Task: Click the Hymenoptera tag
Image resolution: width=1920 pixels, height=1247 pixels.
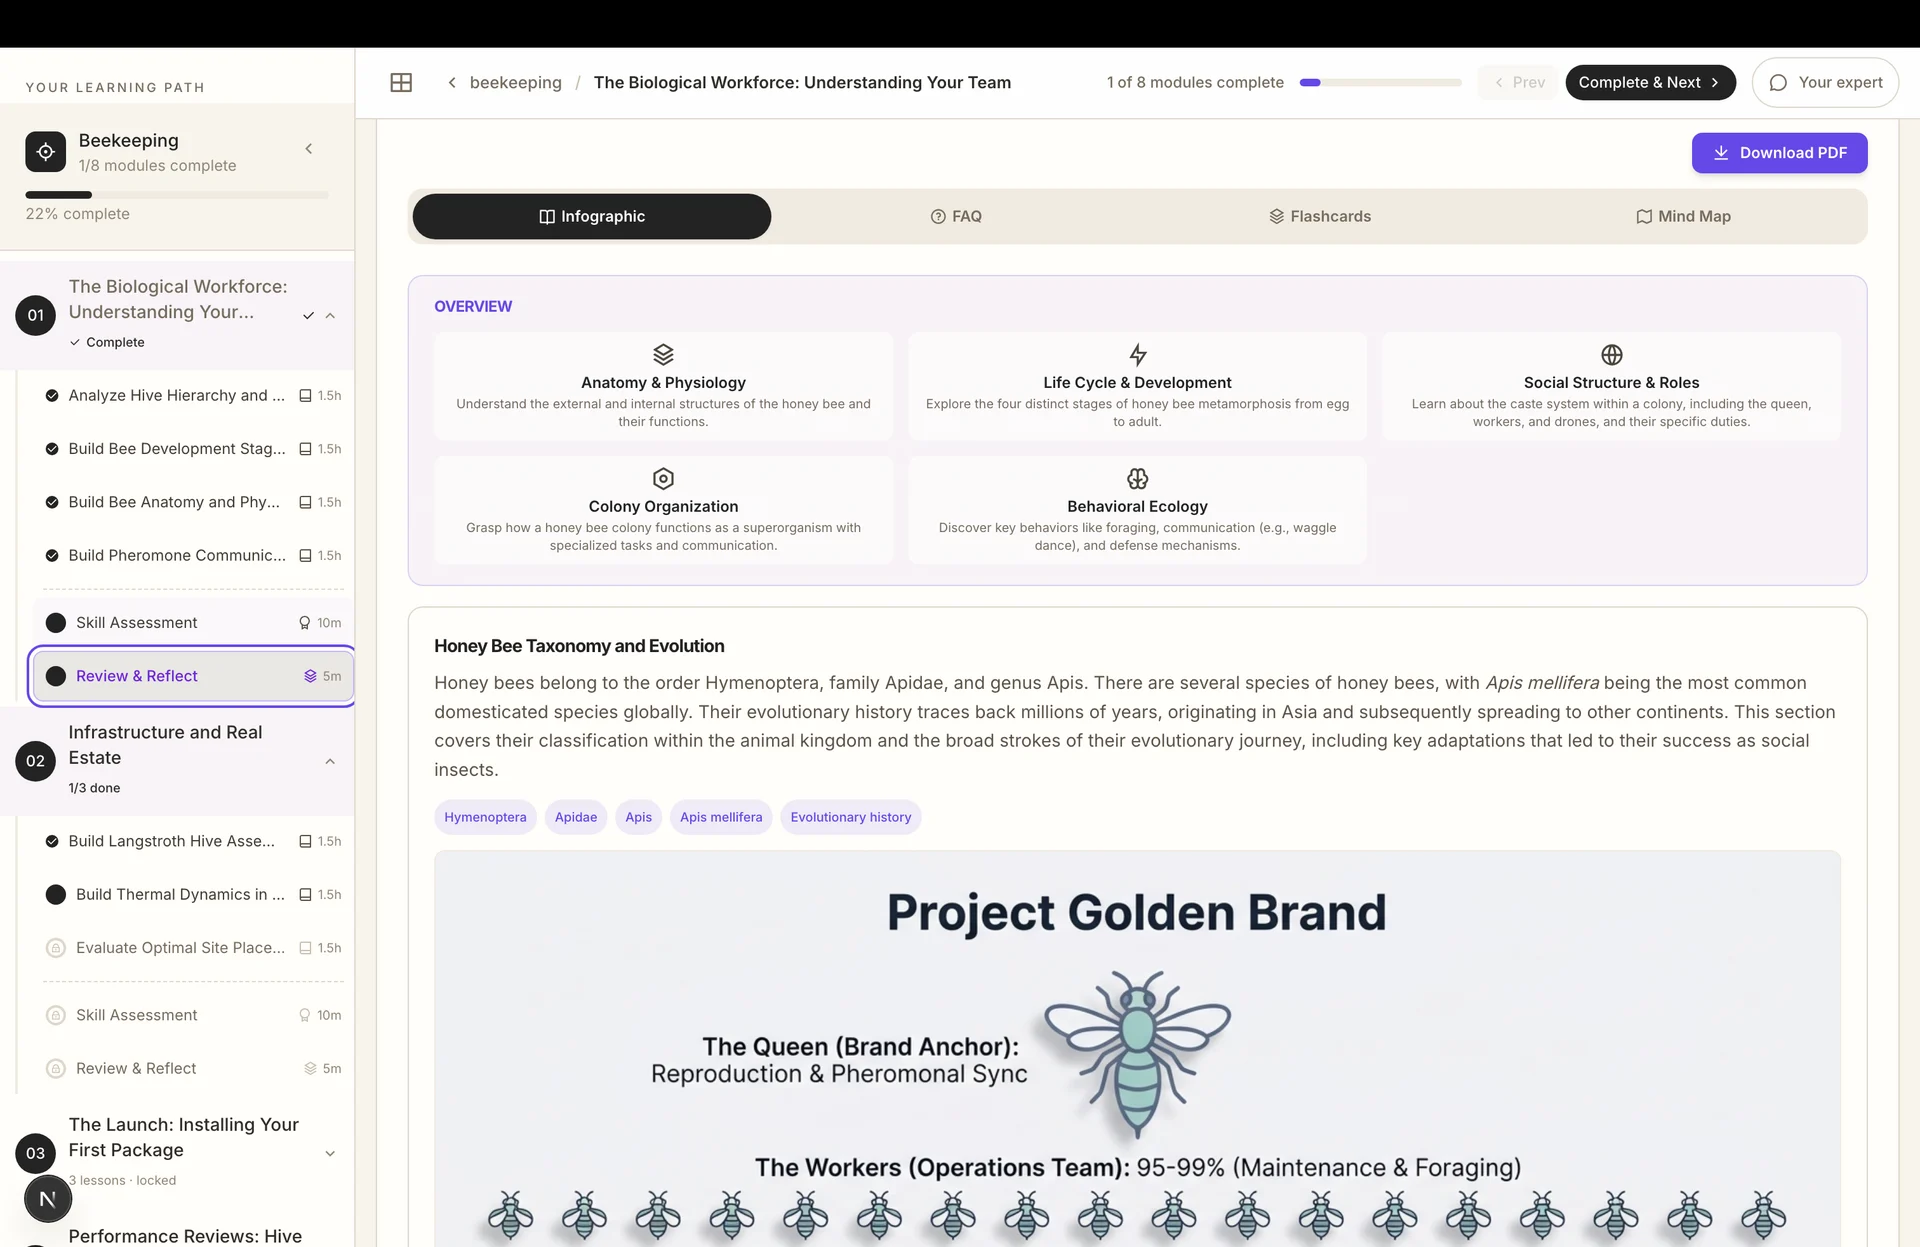Action: 485,817
